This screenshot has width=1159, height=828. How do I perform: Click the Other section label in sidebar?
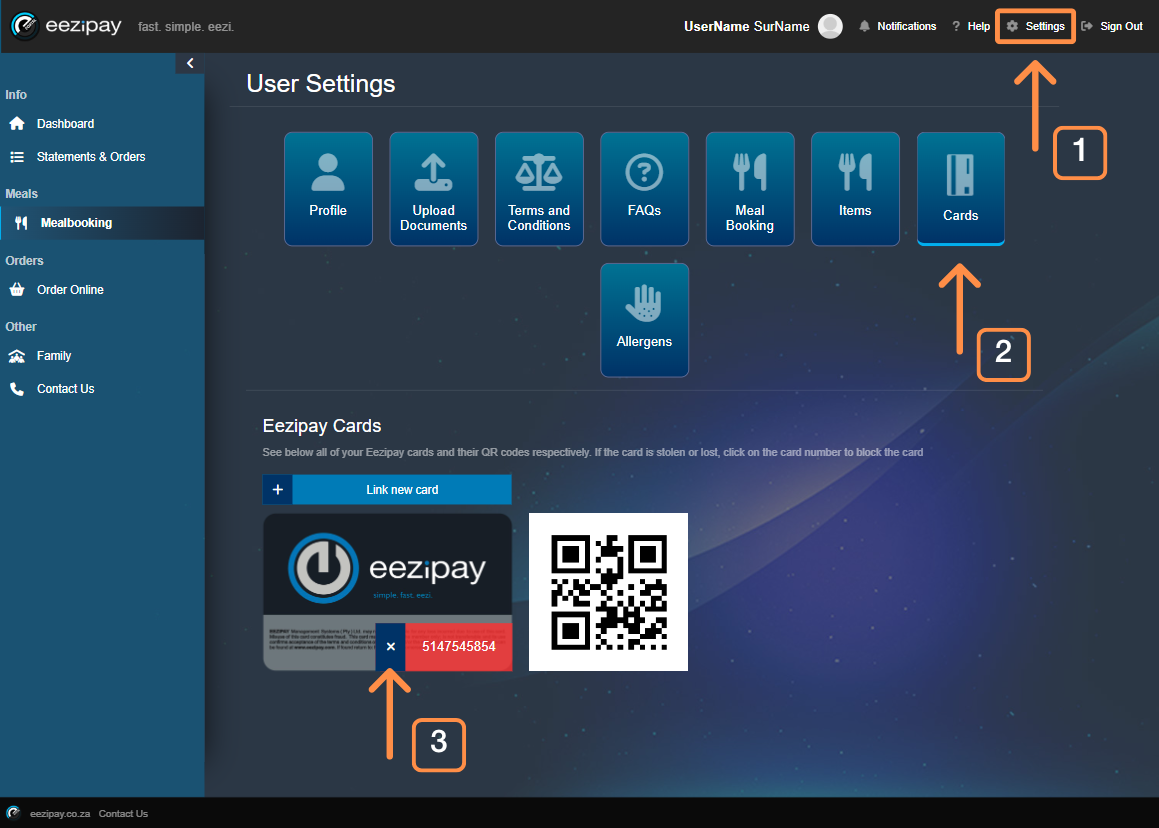[x=21, y=327]
